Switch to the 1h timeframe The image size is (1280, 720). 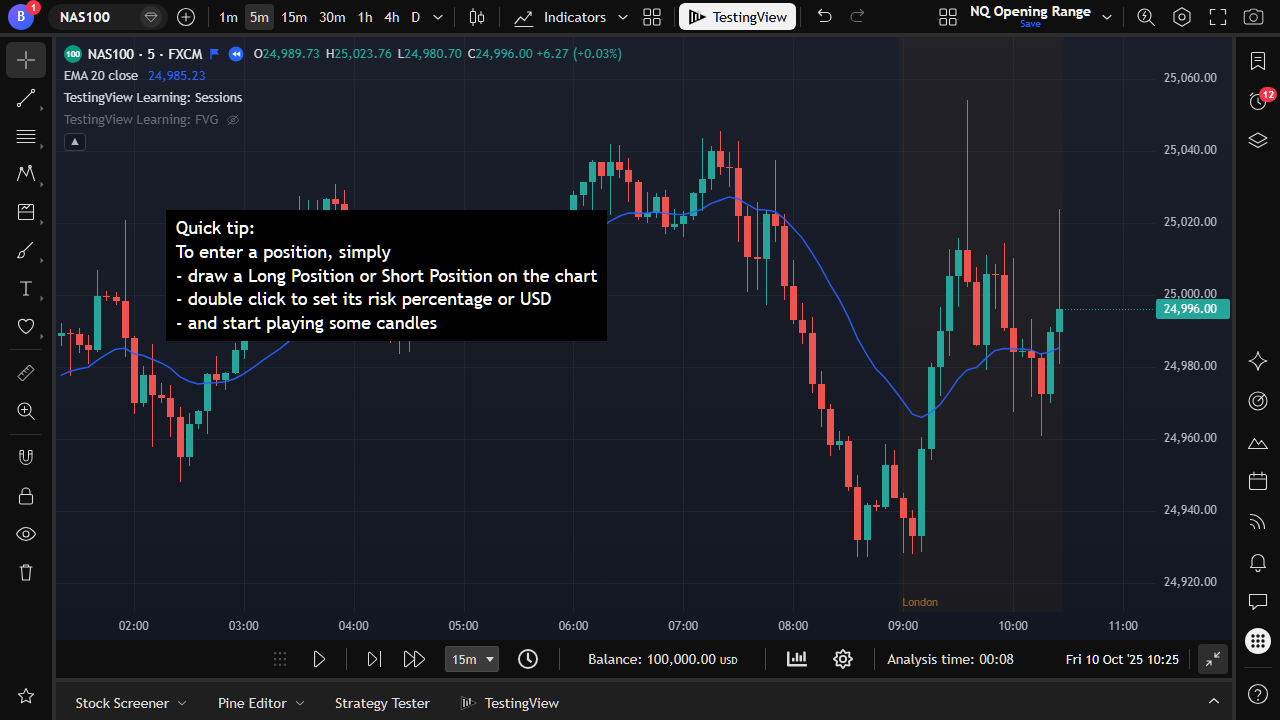pos(365,17)
